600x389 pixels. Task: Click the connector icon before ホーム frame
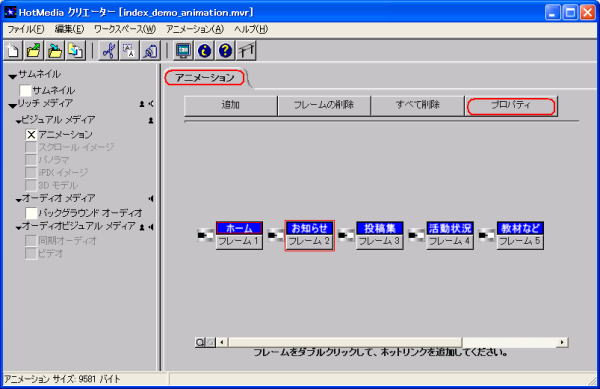(206, 235)
